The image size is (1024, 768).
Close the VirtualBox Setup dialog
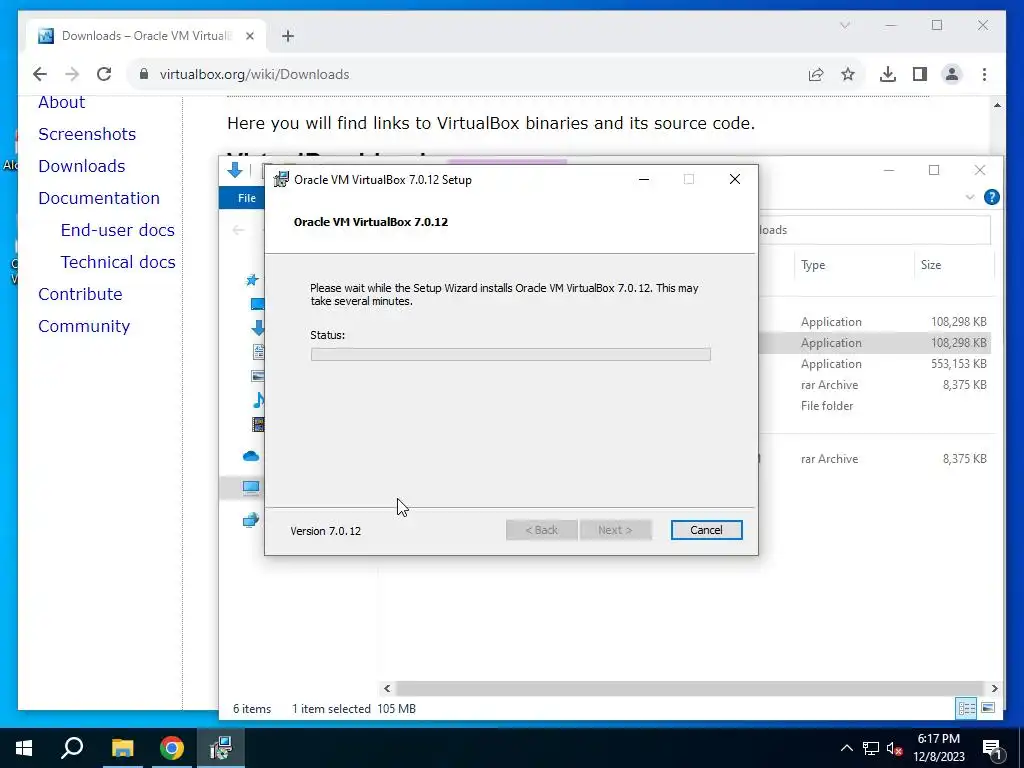click(x=735, y=179)
